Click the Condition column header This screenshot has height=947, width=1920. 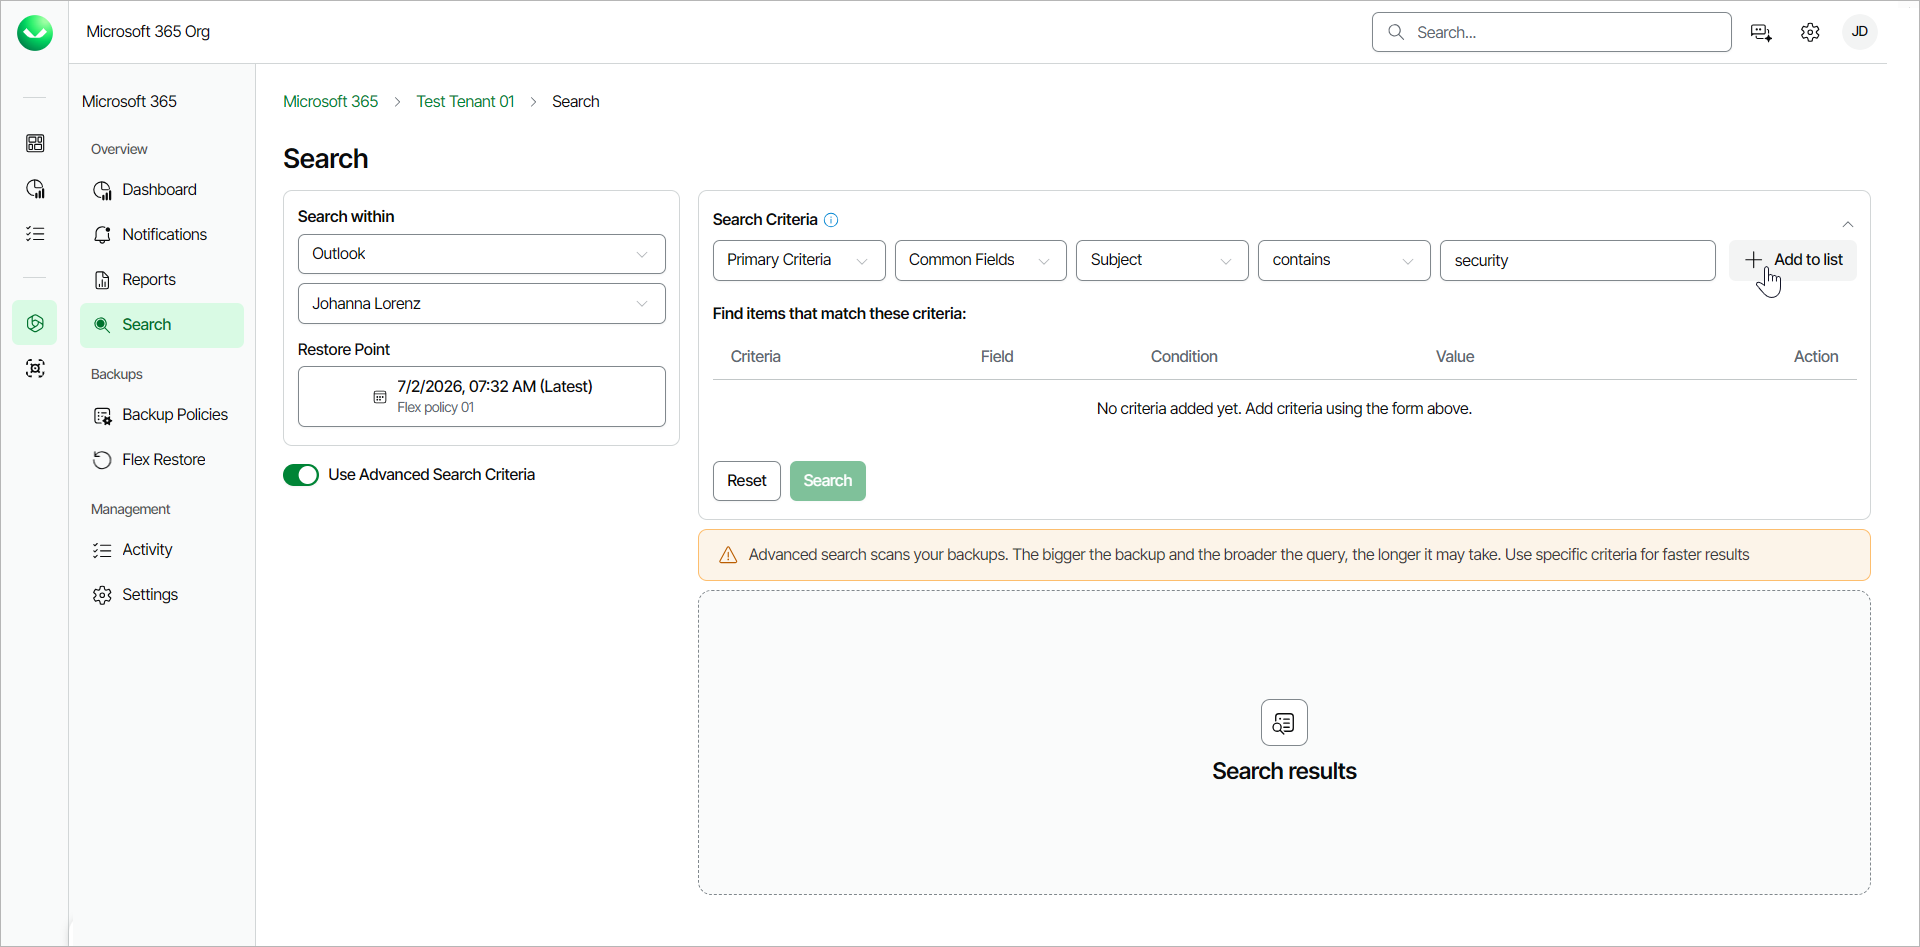(1184, 357)
